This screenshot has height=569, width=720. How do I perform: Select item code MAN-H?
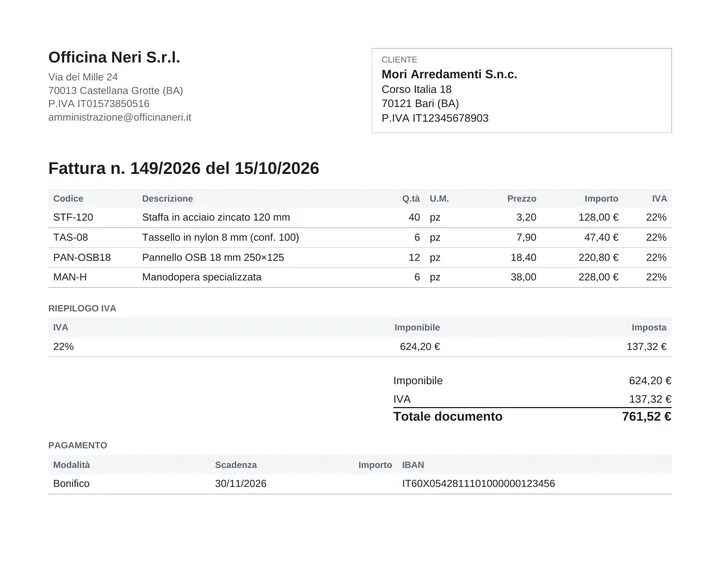coord(70,277)
